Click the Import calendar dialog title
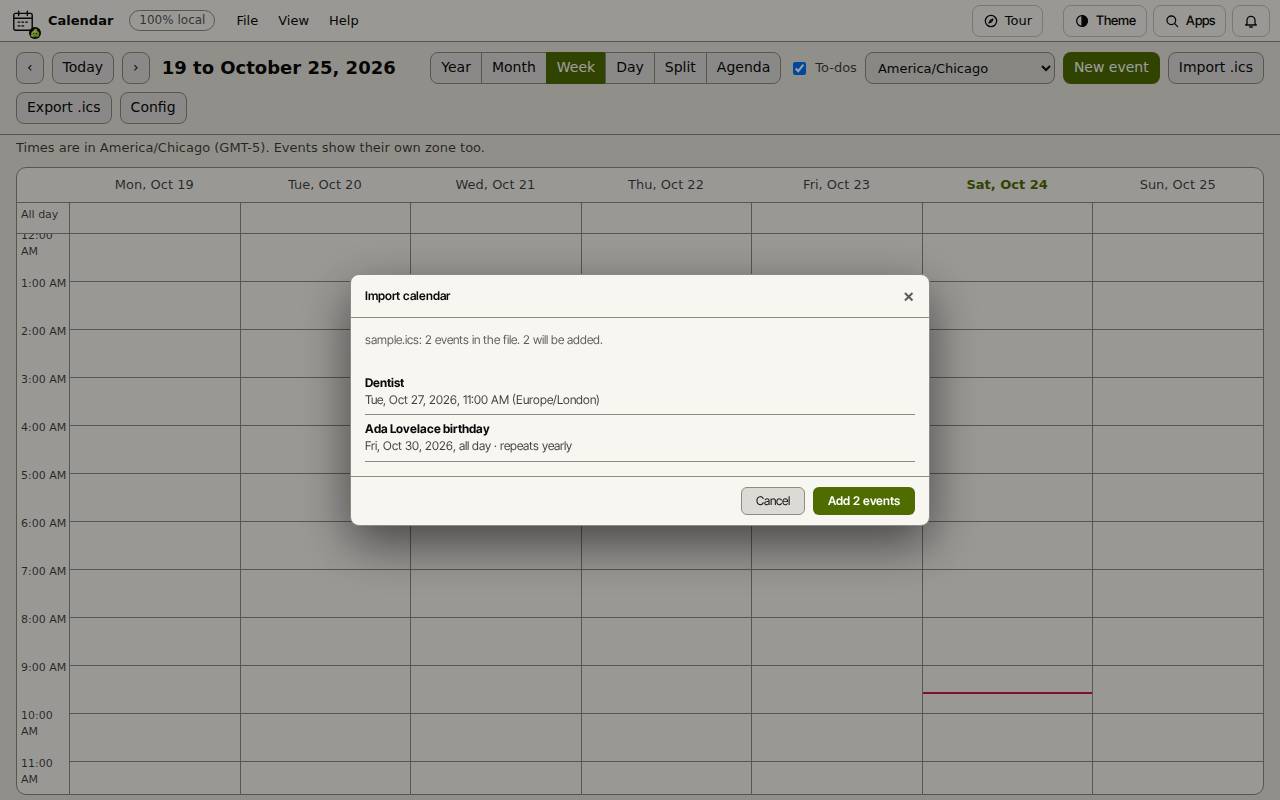The width and height of the screenshot is (1280, 800). (x=408, y=296)
